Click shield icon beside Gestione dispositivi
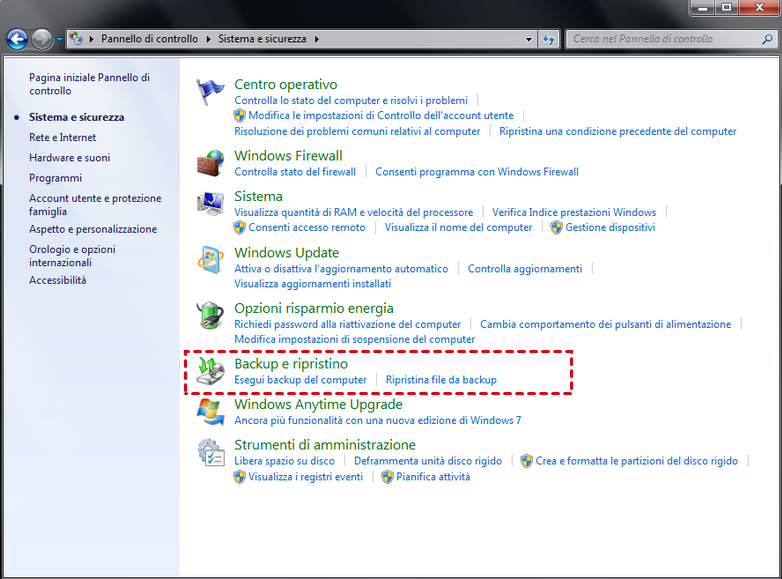Image resolution: width=782 pixels, height=579 pixels. coord(556,227)
